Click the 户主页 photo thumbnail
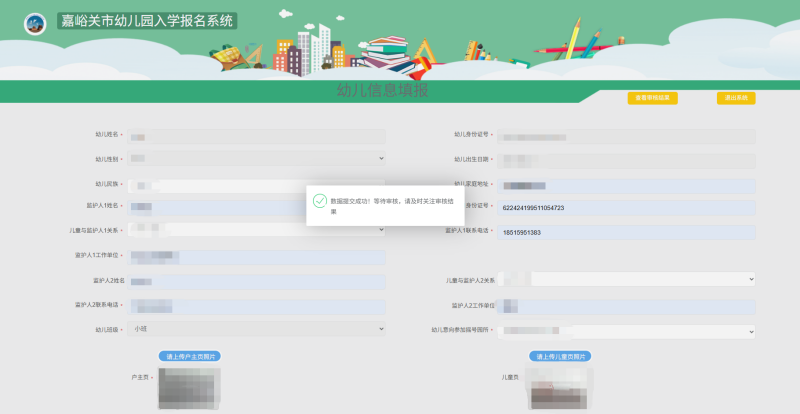Viewport: 800px width, 414px height. tap(189, 388)
